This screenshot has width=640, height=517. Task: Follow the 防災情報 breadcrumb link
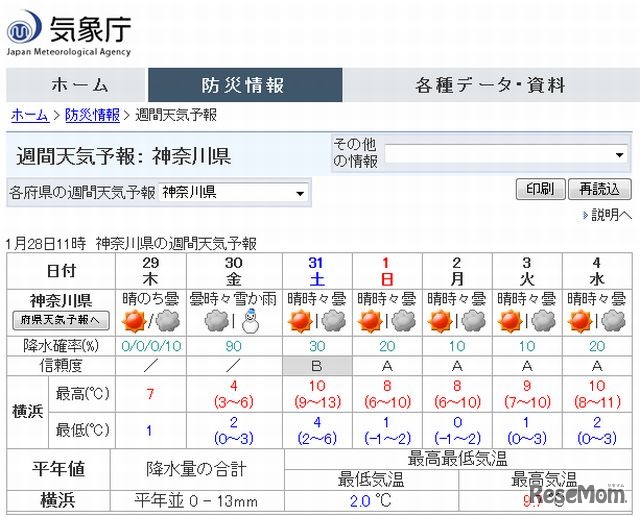[92, 115]
